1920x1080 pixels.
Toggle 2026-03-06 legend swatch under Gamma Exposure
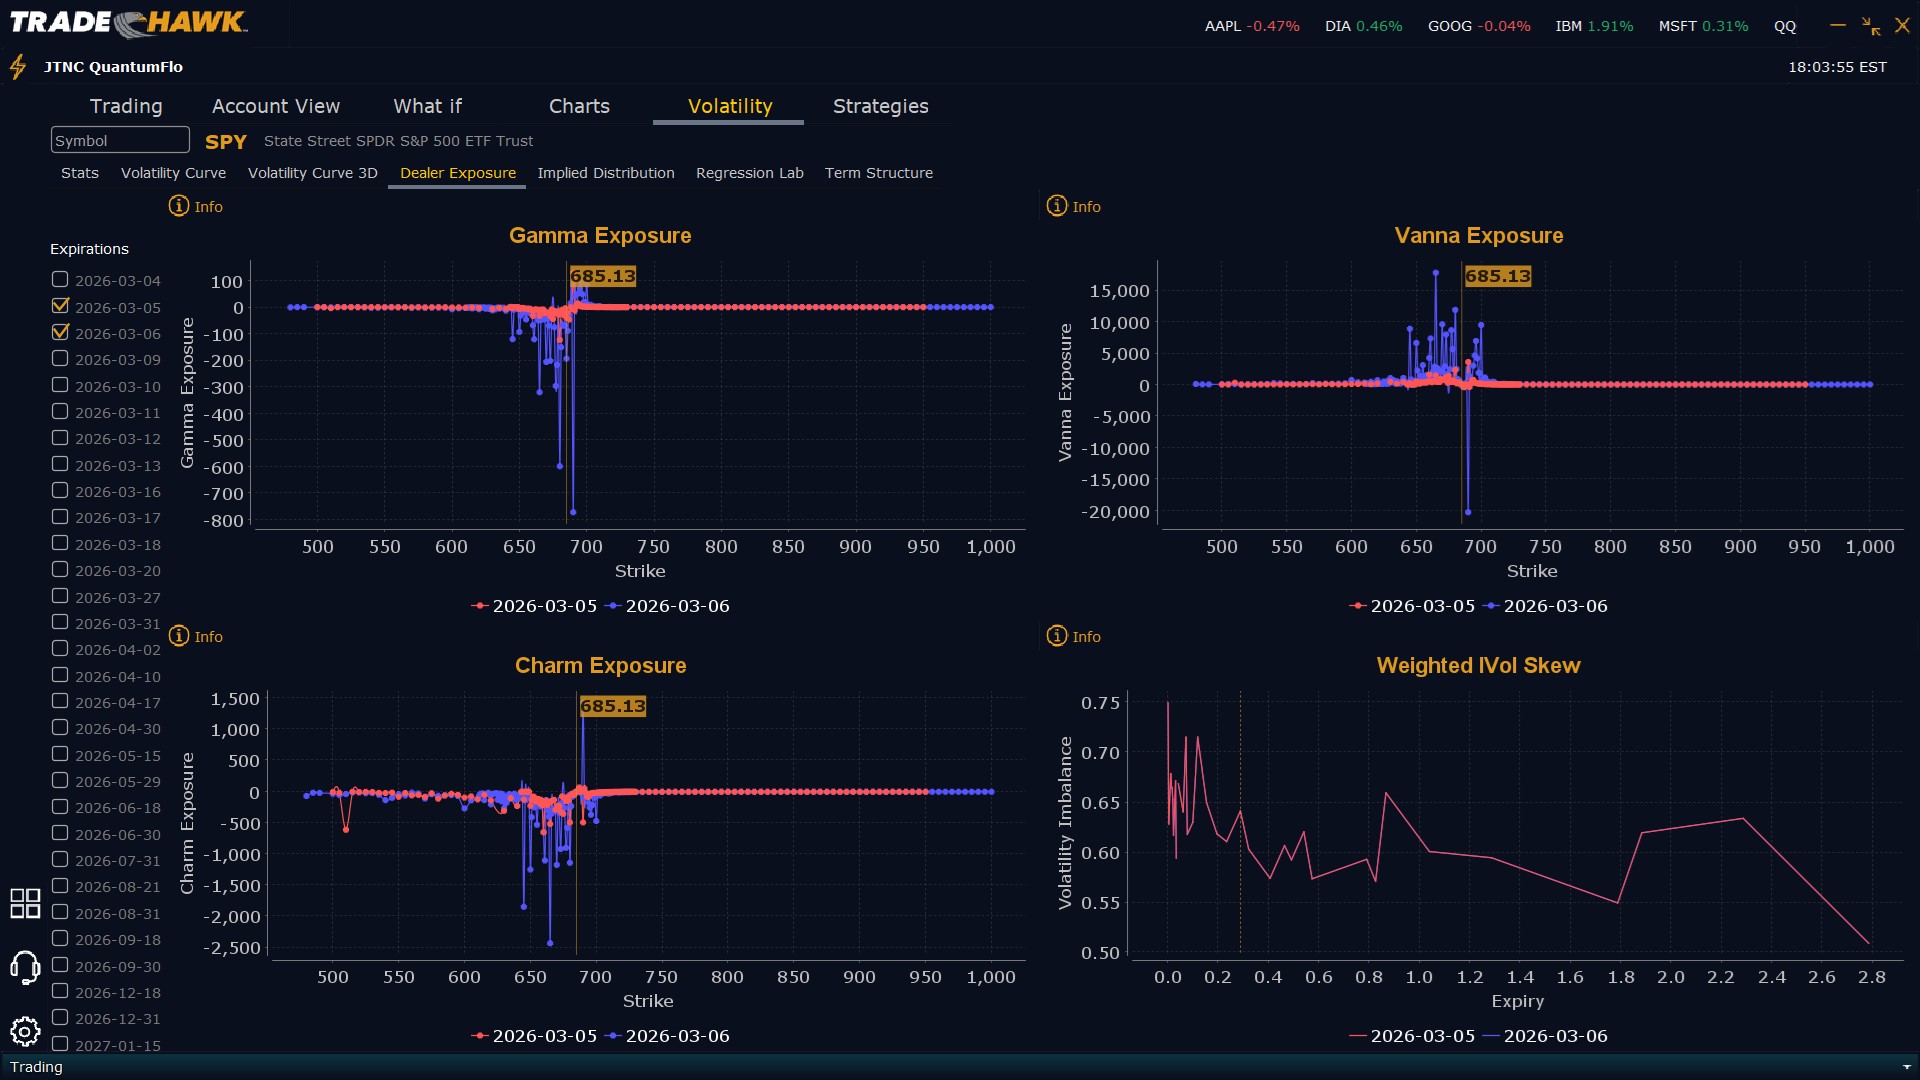click(x=613, y=606)
